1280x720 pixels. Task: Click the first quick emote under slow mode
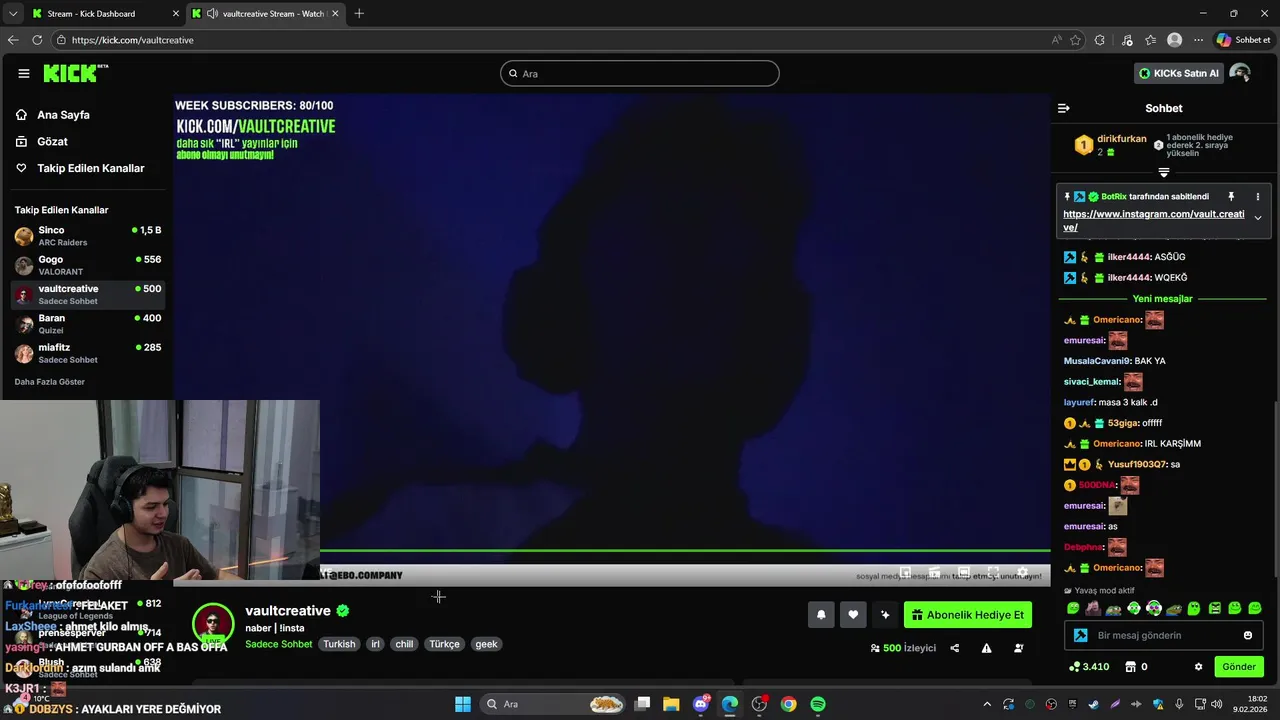point(1073,608)
